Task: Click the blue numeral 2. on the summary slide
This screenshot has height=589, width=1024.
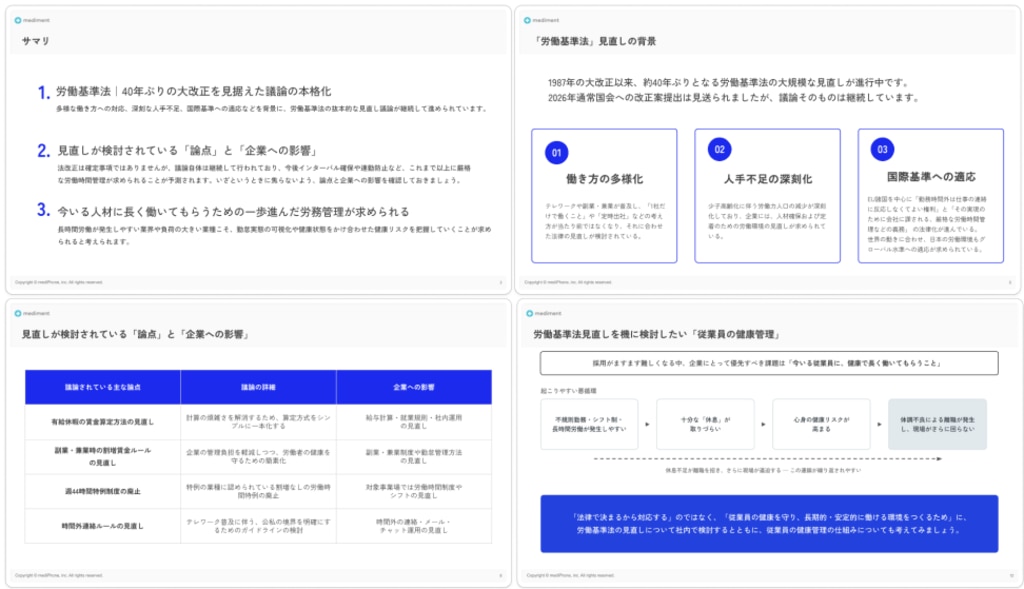Action: (x=44, y=151)
